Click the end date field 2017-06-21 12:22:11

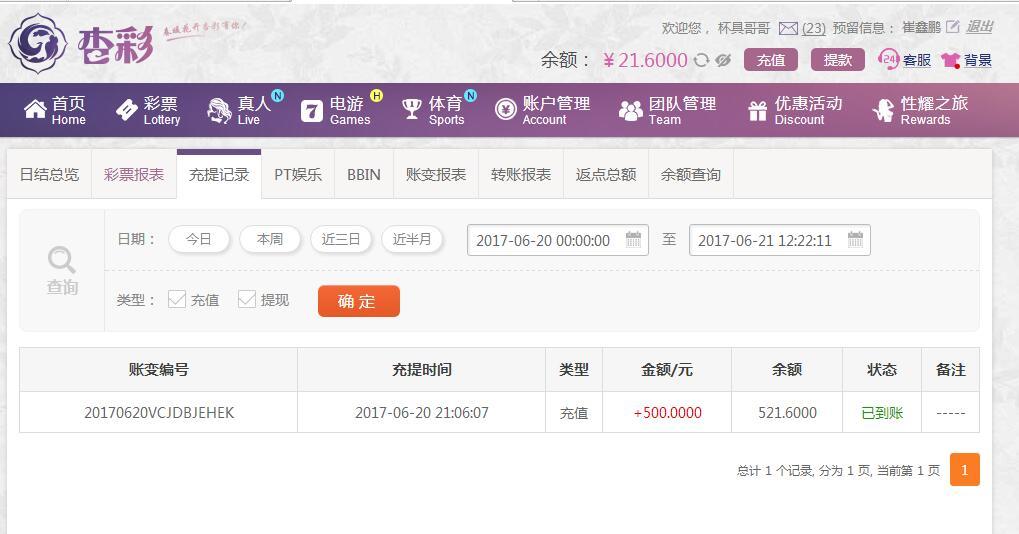pyautogui.click(x=780, y=240)
